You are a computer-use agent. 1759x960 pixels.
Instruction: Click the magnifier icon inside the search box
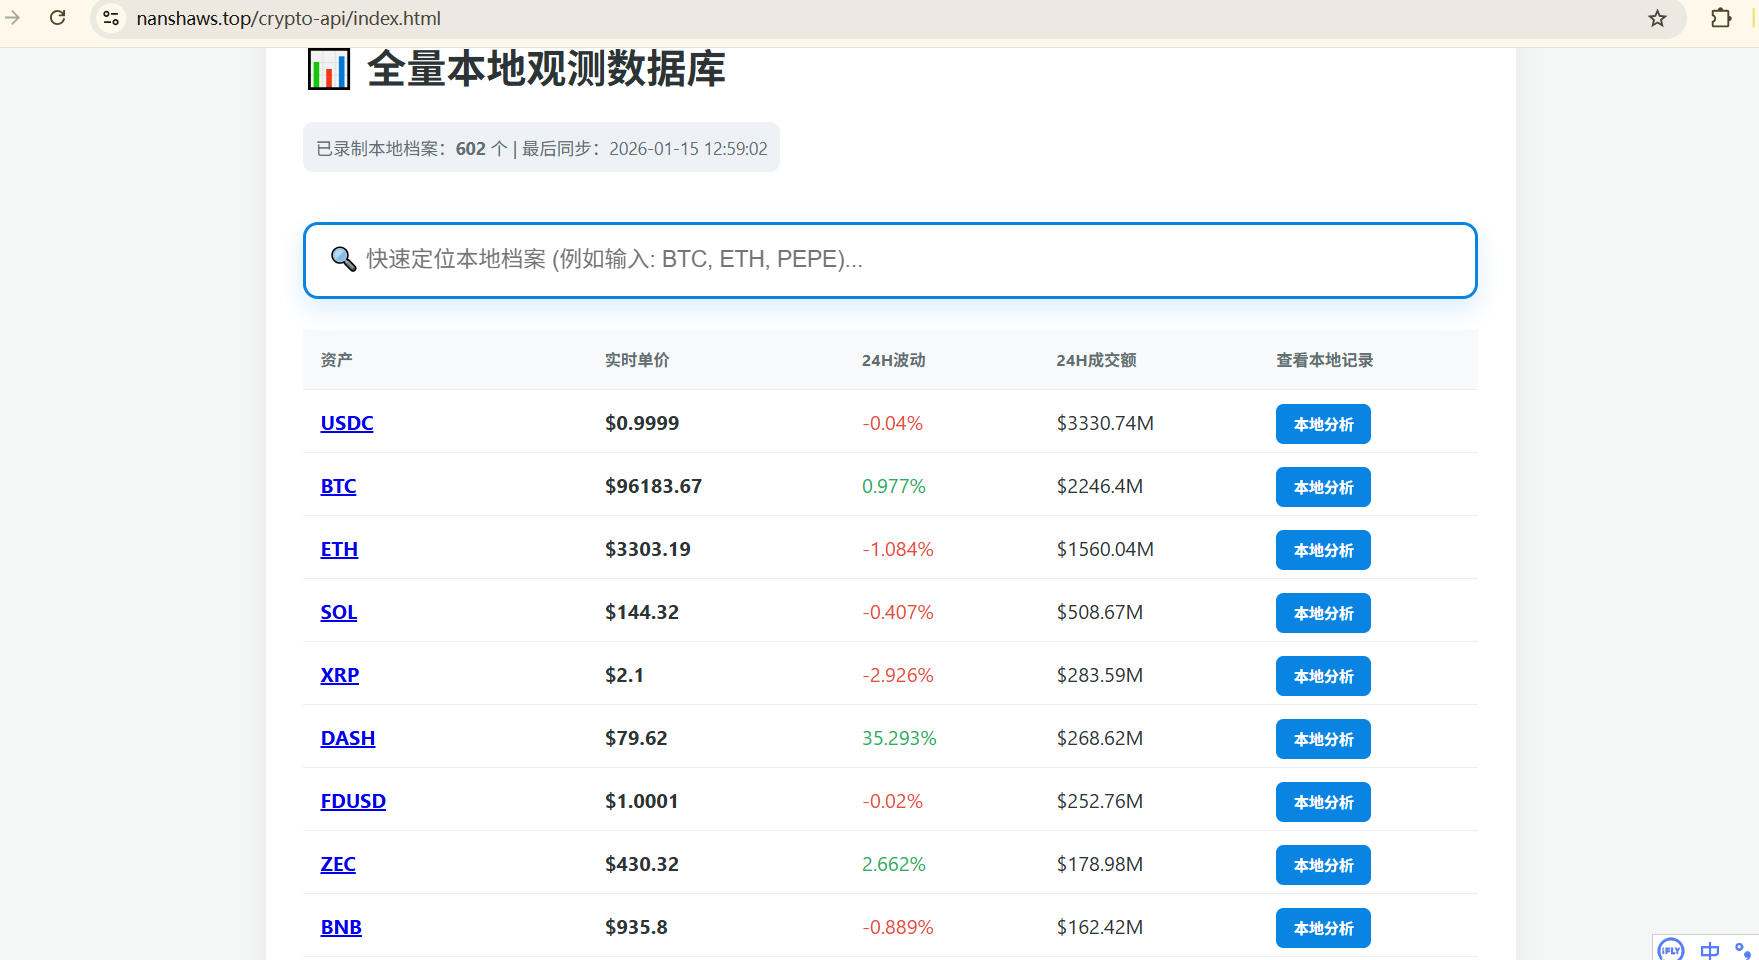click(x=343, y=259)
